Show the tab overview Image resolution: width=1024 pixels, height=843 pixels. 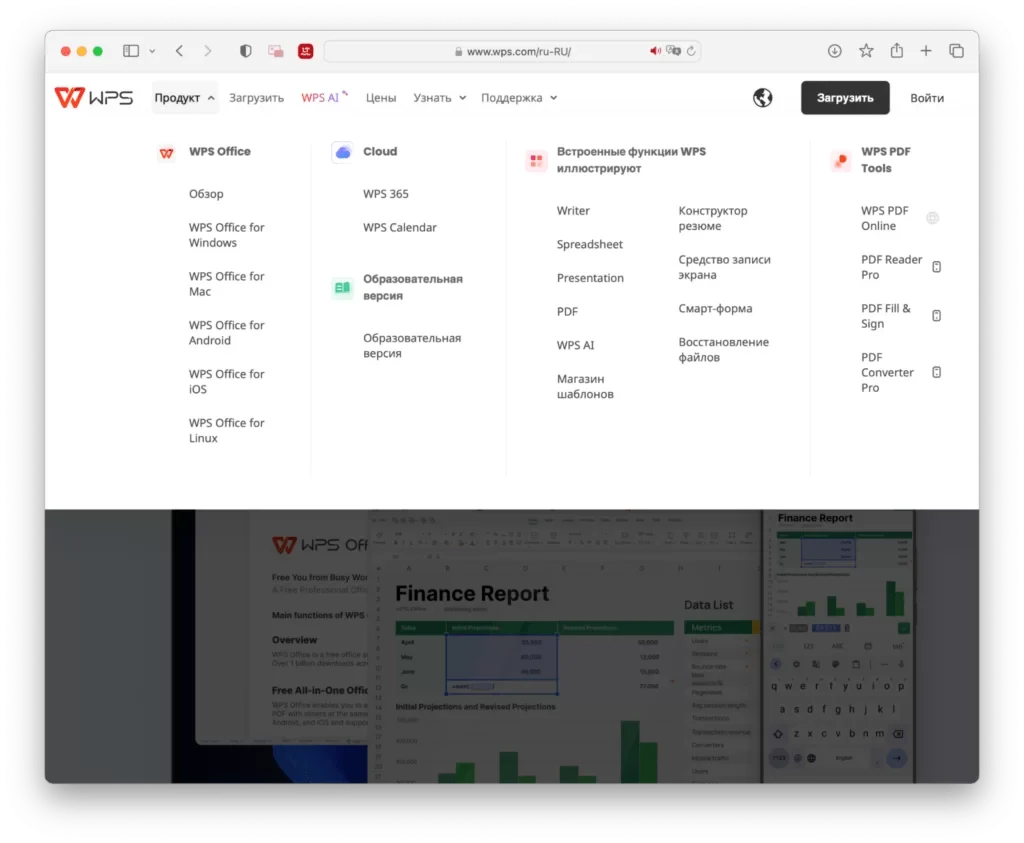pos(957,51)
